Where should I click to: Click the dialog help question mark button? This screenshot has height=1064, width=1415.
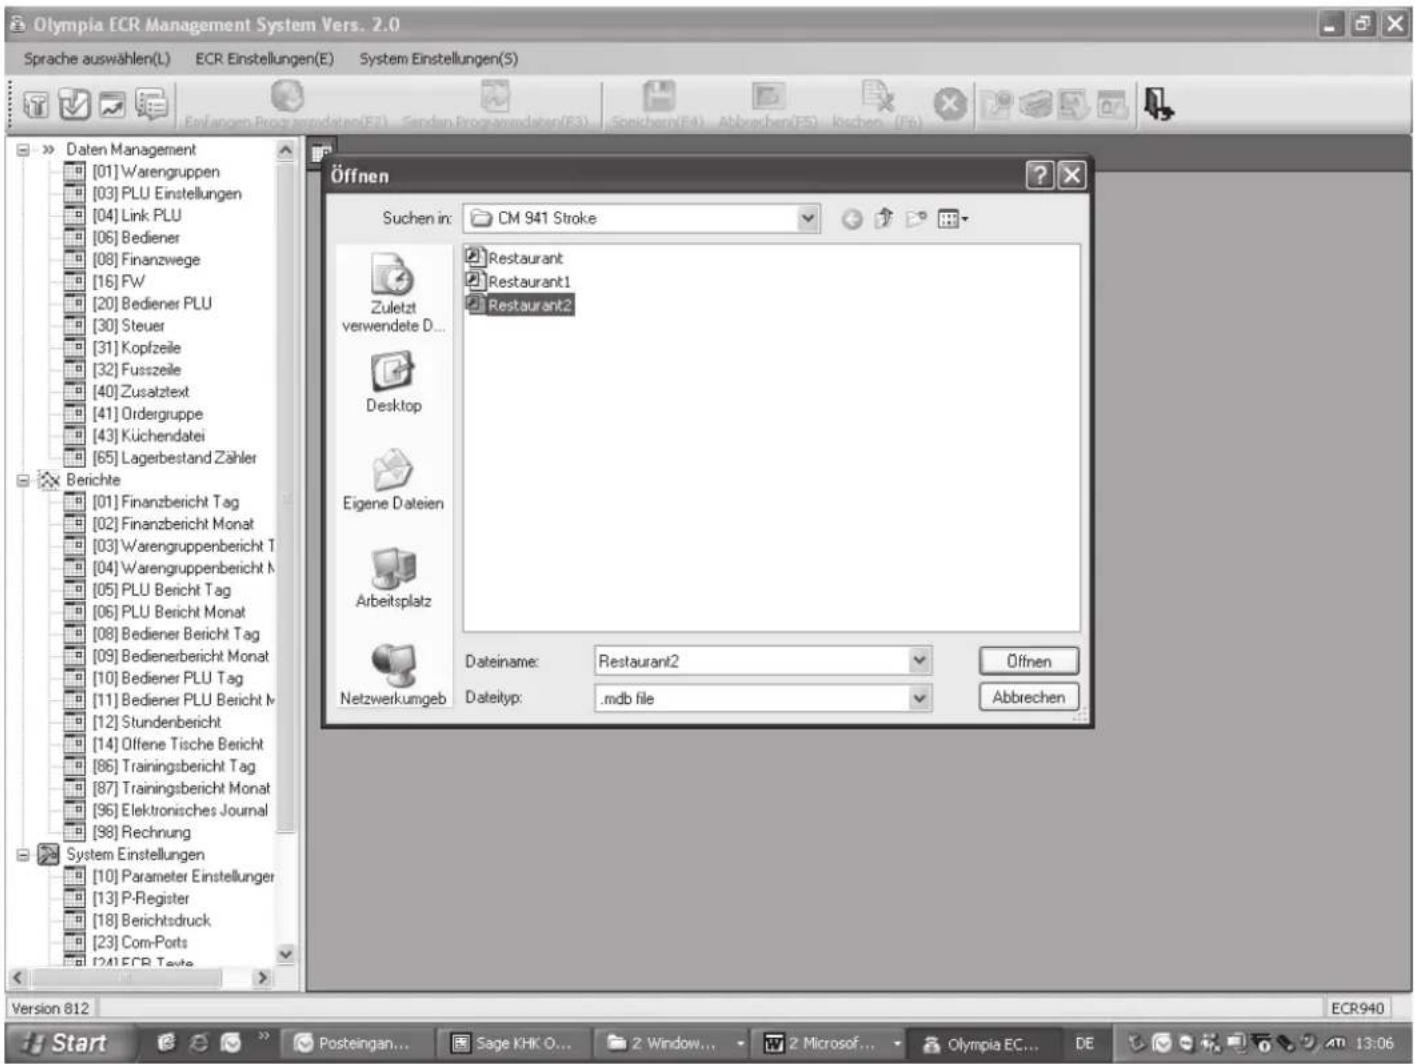(x=1040, y=176)
